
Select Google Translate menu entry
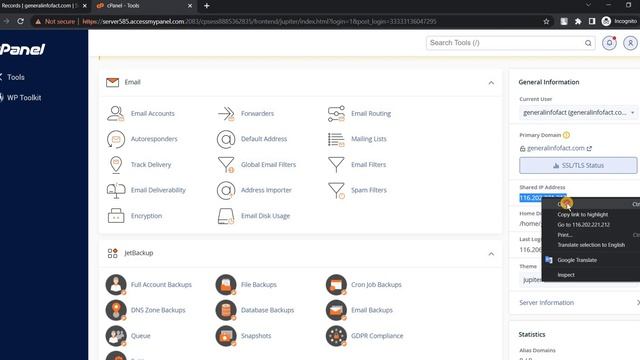click(x=577, y=260)
